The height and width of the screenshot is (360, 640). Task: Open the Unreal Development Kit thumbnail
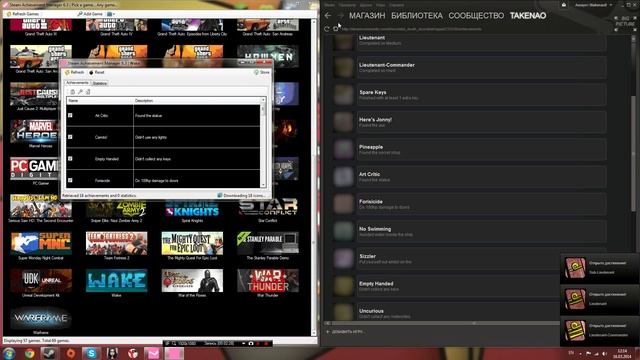tap(41, 280)
